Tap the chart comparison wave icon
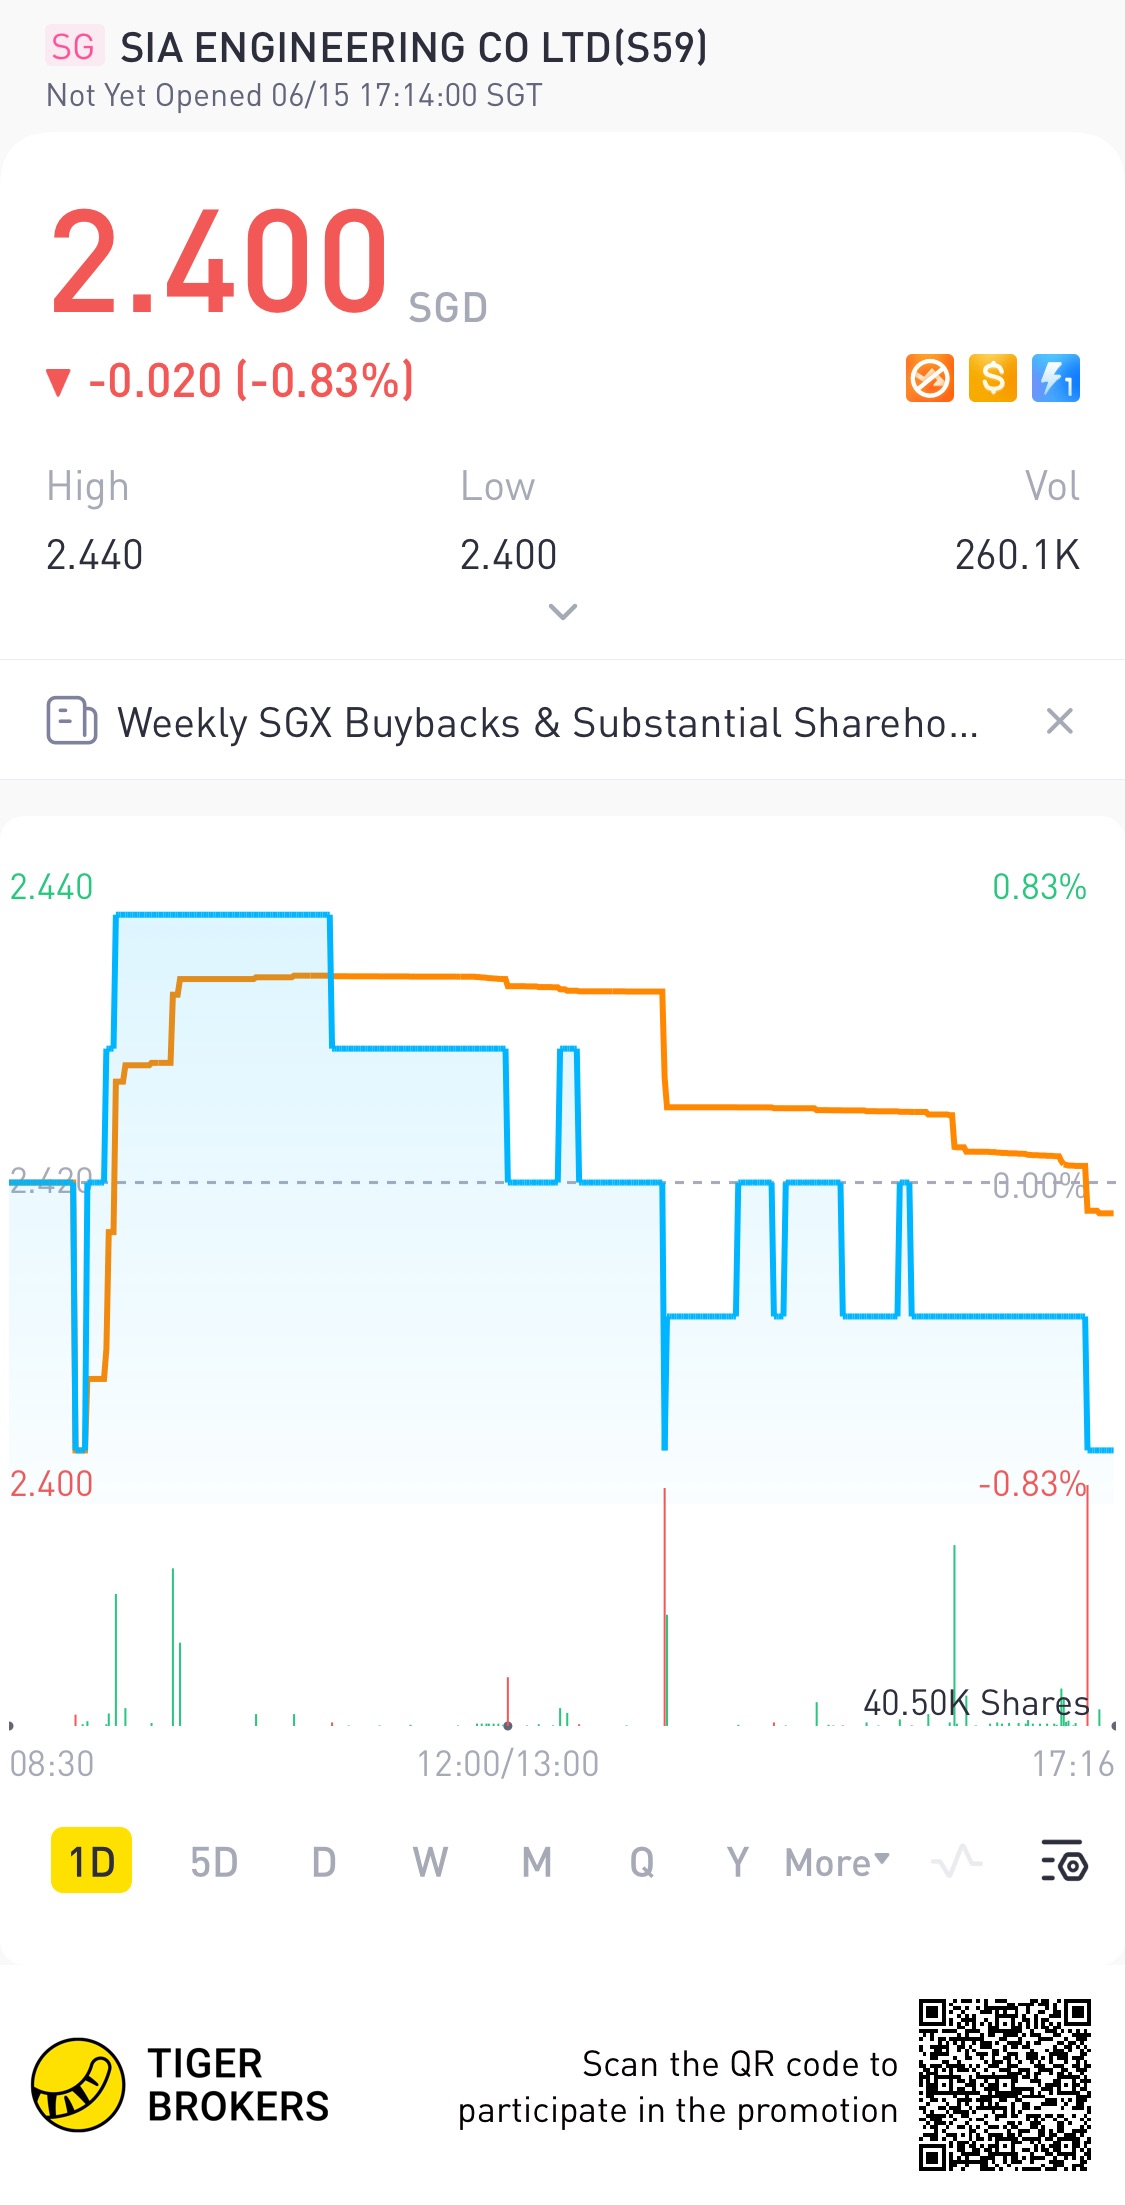The image size is (1125, 2205). 956,1862
